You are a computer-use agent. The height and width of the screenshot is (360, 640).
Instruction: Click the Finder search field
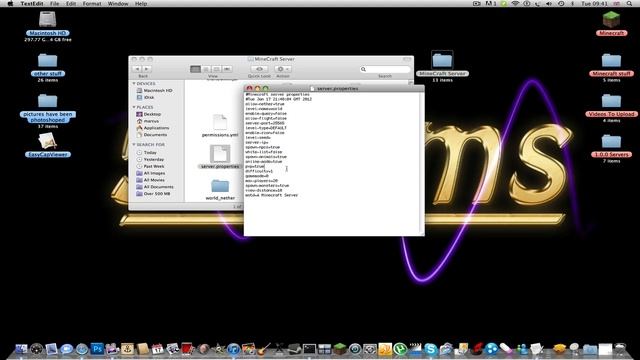pos(384,69)
